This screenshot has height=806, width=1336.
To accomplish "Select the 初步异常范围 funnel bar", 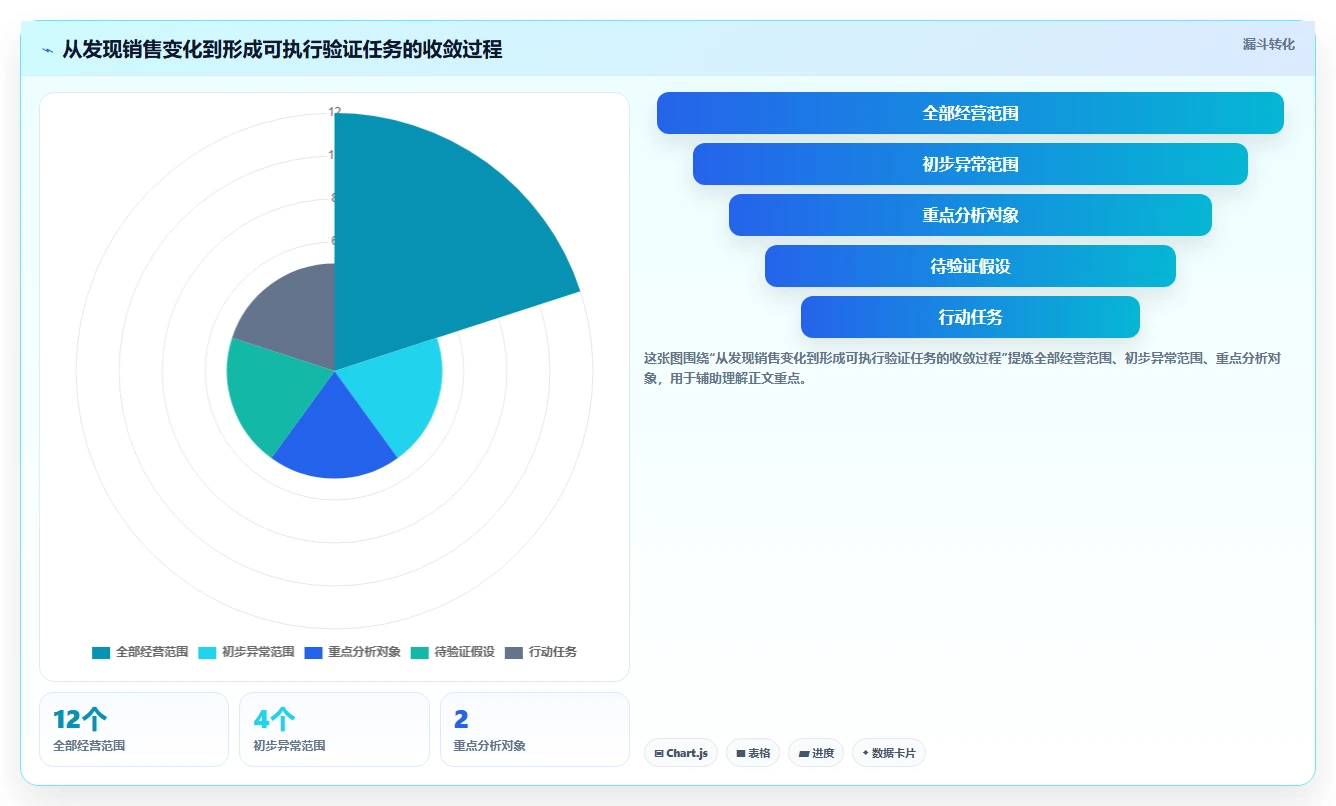I will (x=970, y=164).
